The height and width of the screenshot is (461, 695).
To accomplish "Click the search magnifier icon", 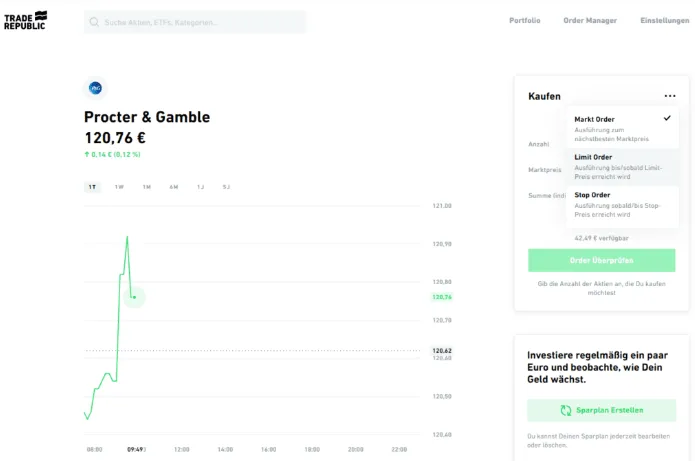I will (x=94, y=22).
